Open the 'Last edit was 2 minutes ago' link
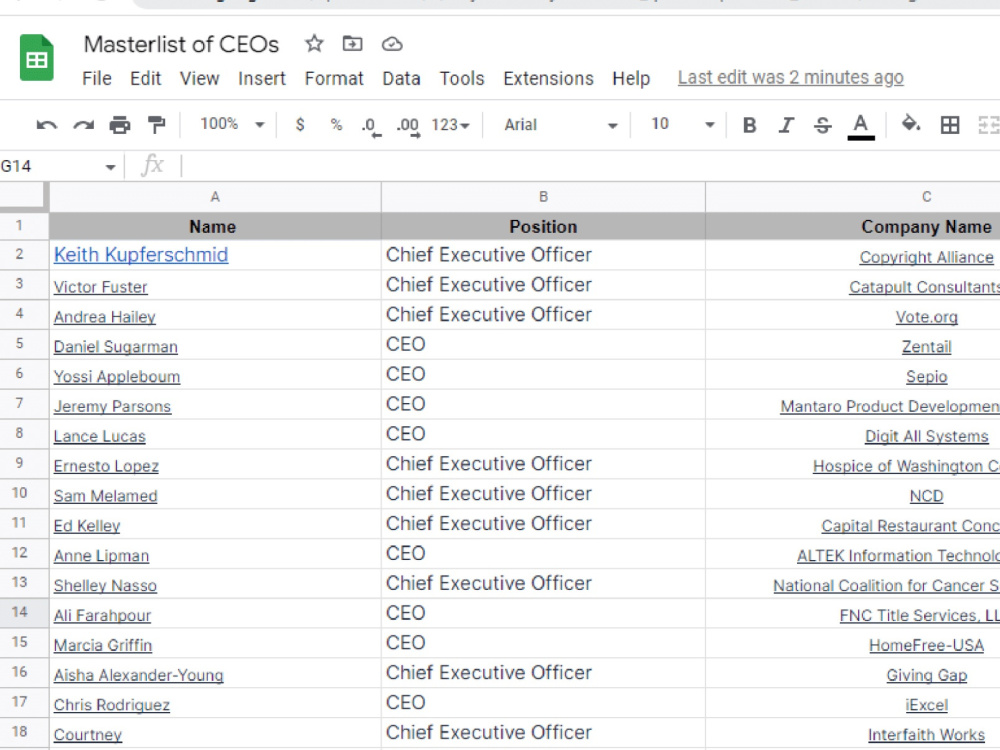This screenshot has height=750, width=1000. 790,77
